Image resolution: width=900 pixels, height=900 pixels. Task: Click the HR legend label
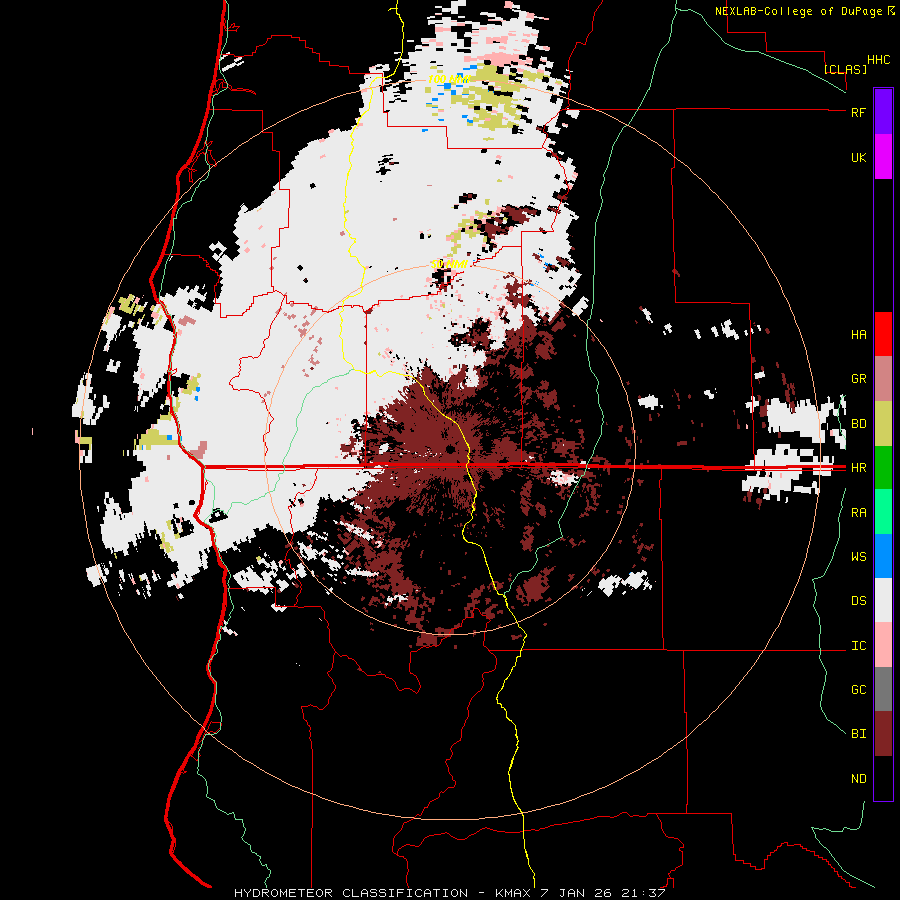tap(858, 468)
